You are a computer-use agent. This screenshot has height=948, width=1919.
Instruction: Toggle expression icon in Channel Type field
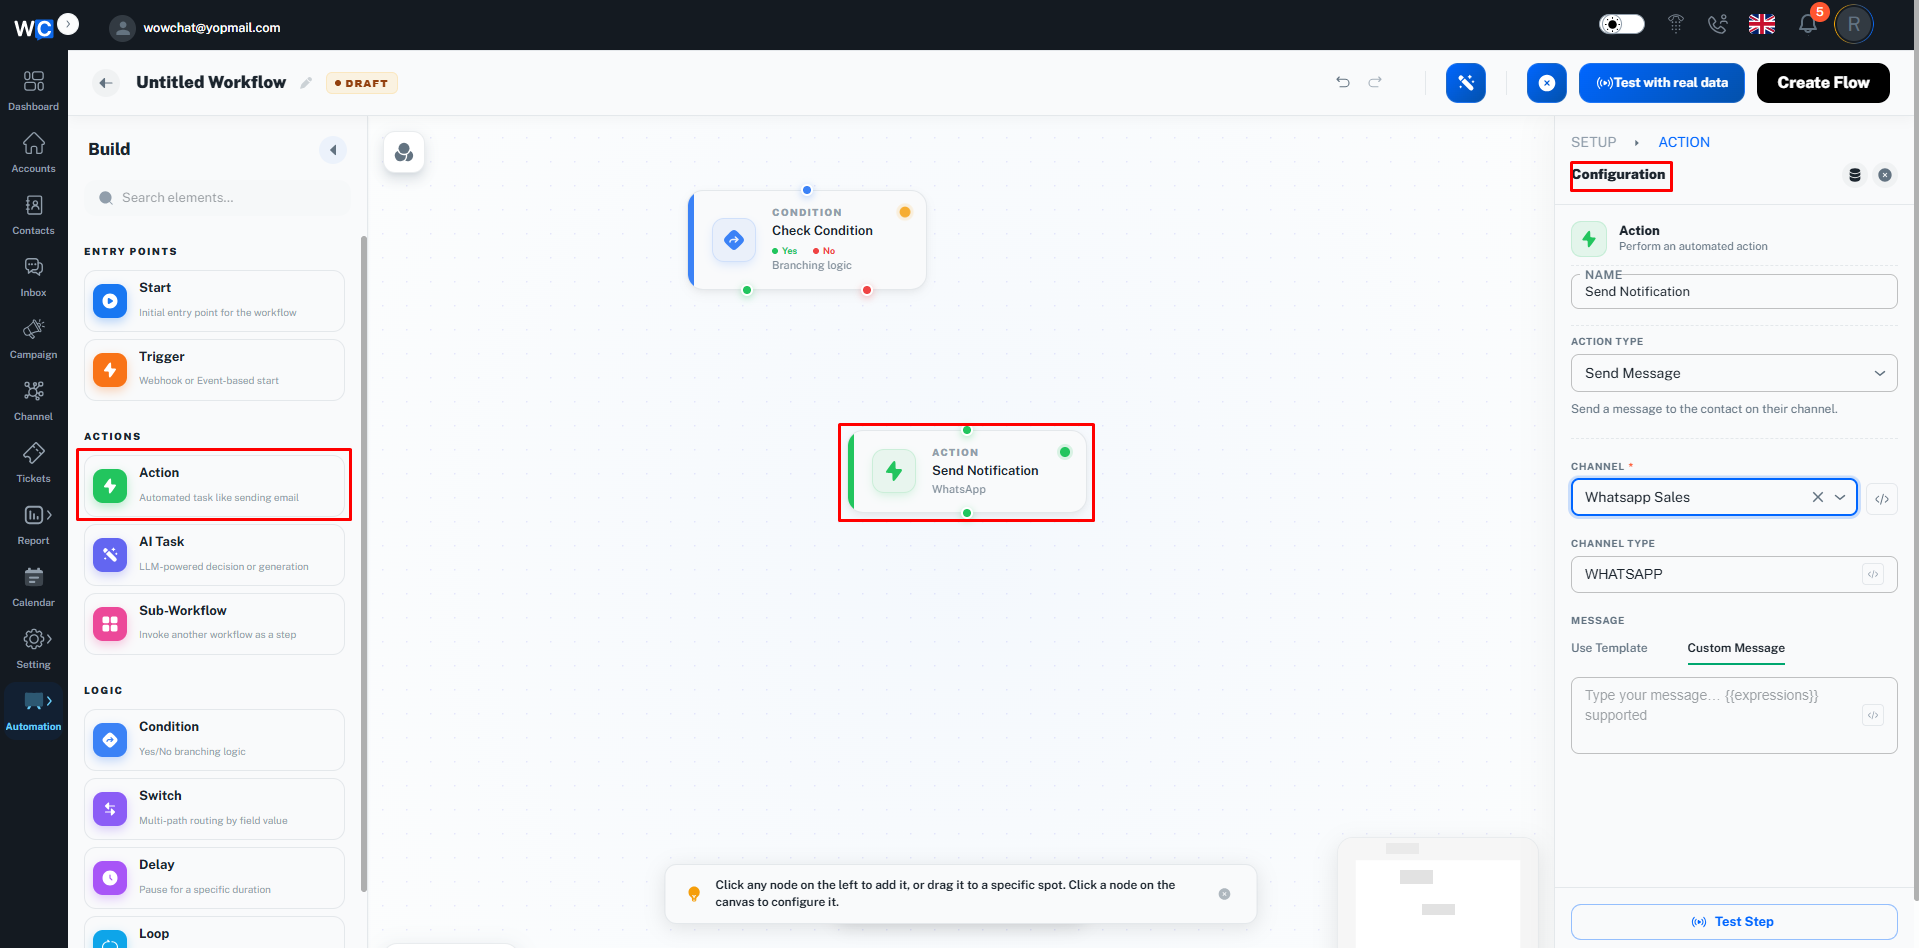pos(1873,574)
